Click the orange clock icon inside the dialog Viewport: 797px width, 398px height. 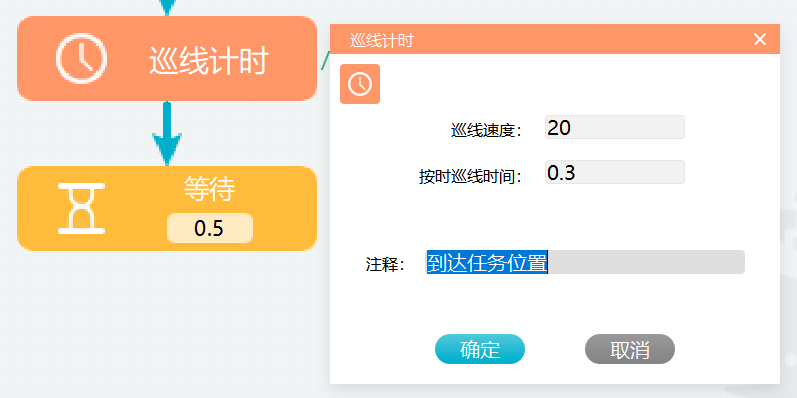tap(360, 84)
